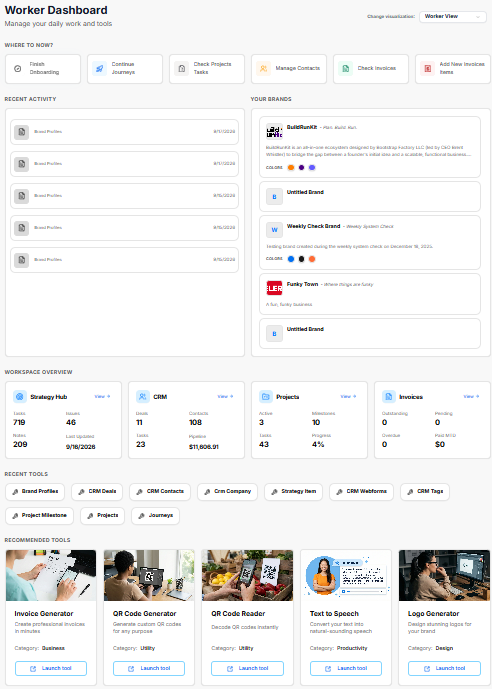Select the blue Weekly Check Brand swatch

click(x=291, y=259)
